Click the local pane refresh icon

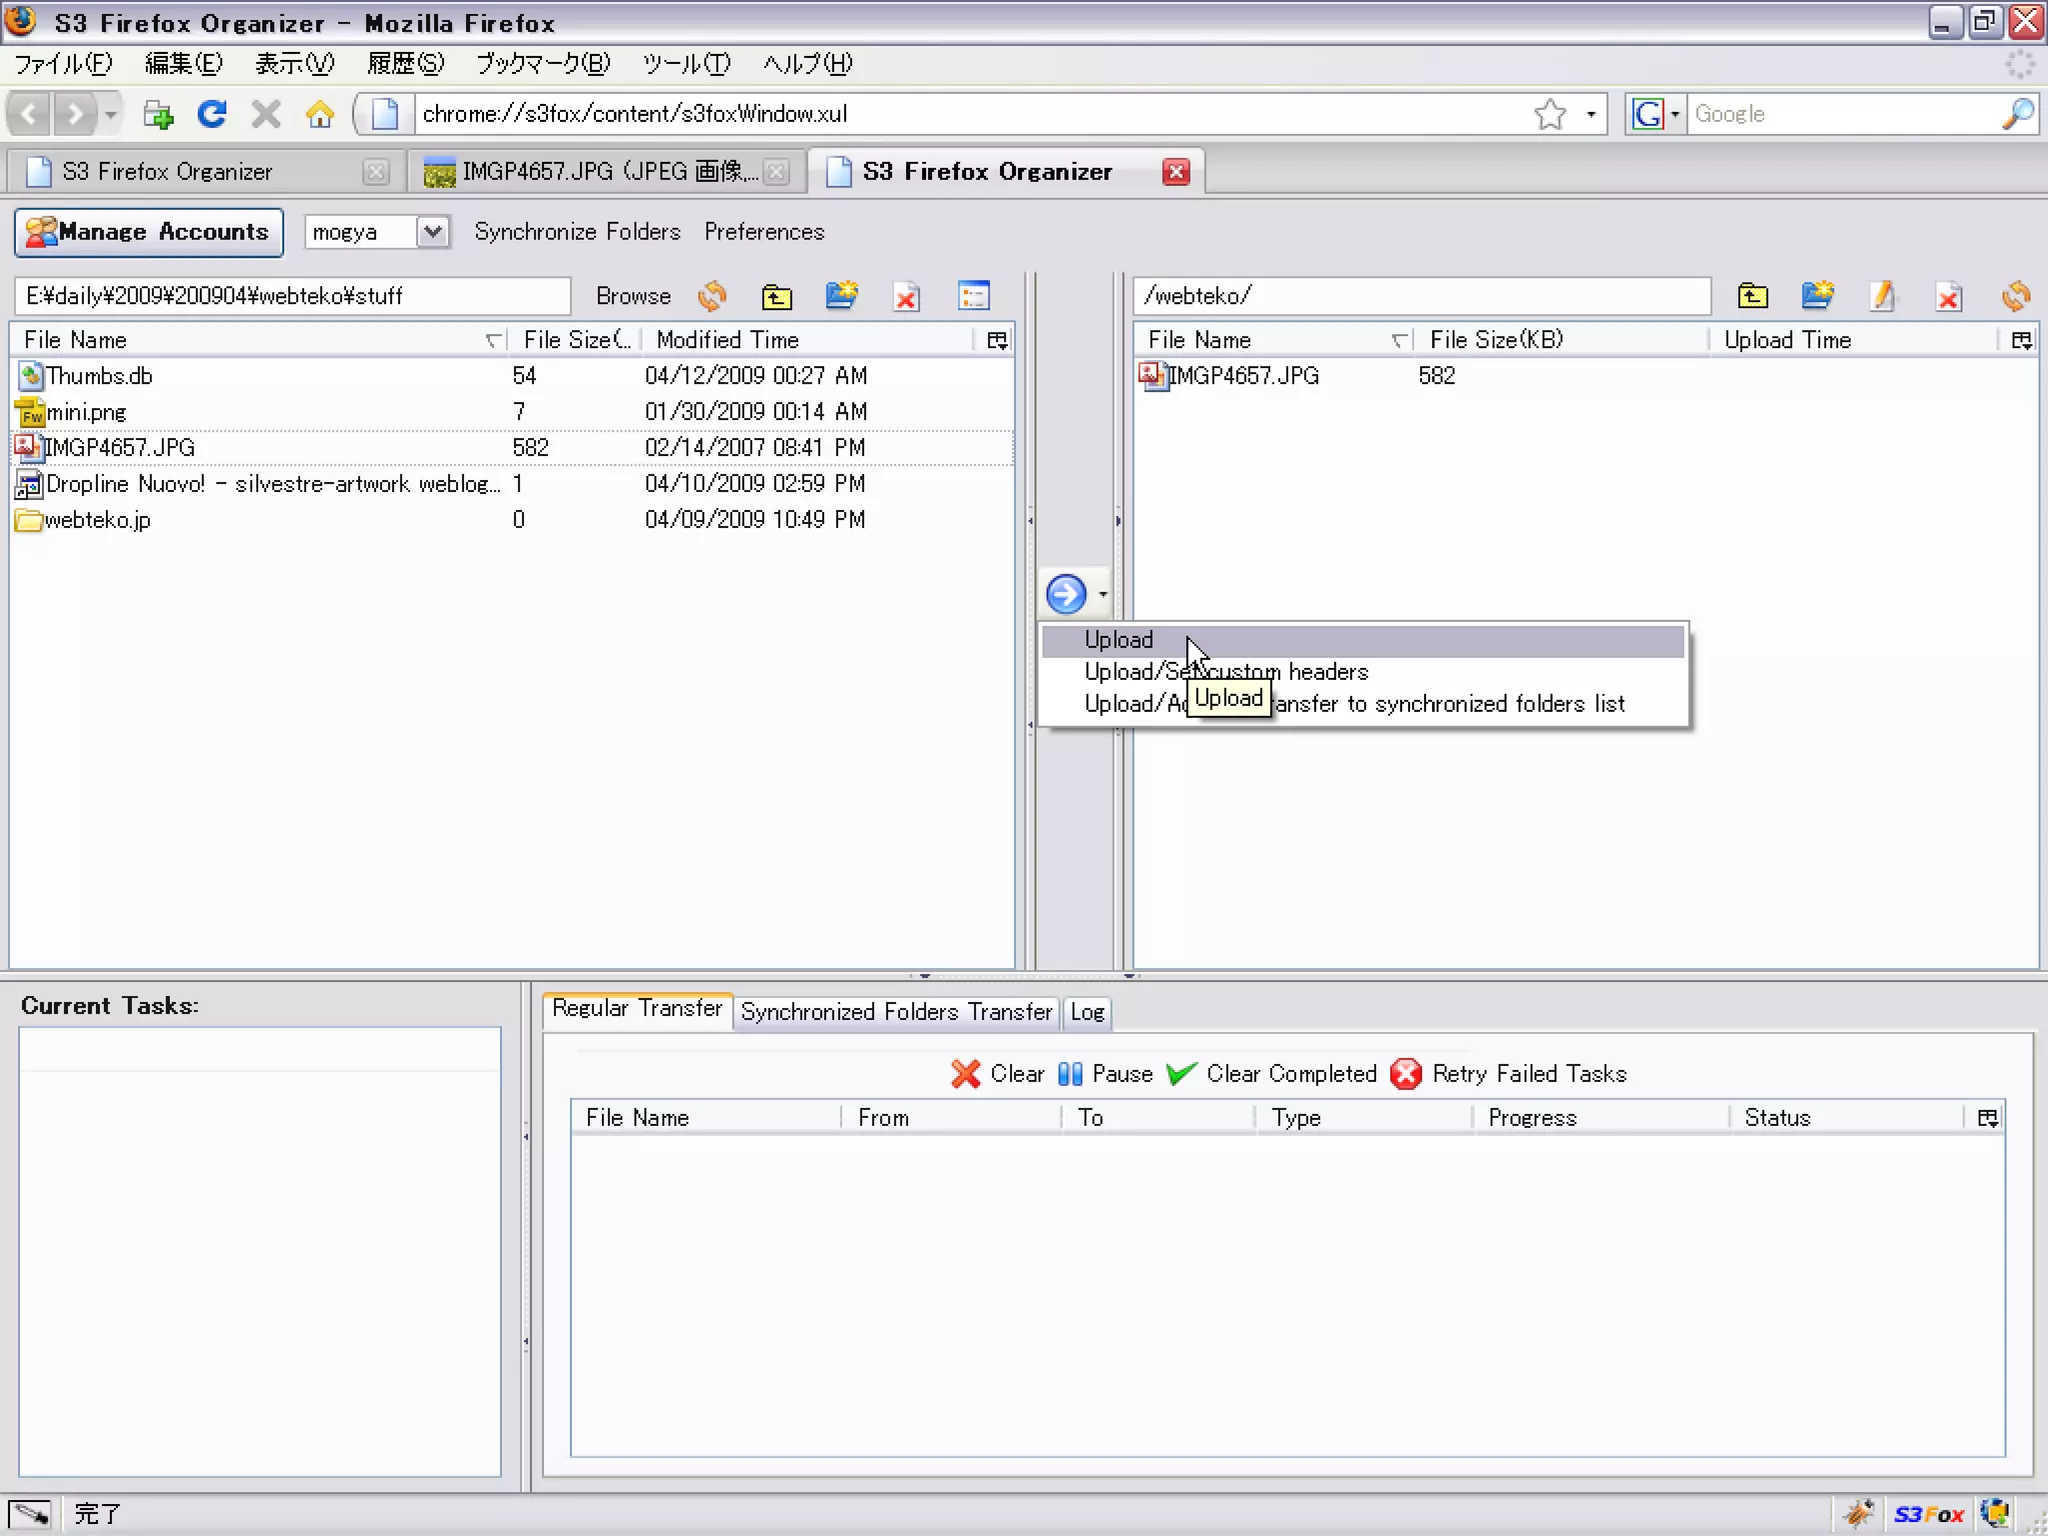712,296
